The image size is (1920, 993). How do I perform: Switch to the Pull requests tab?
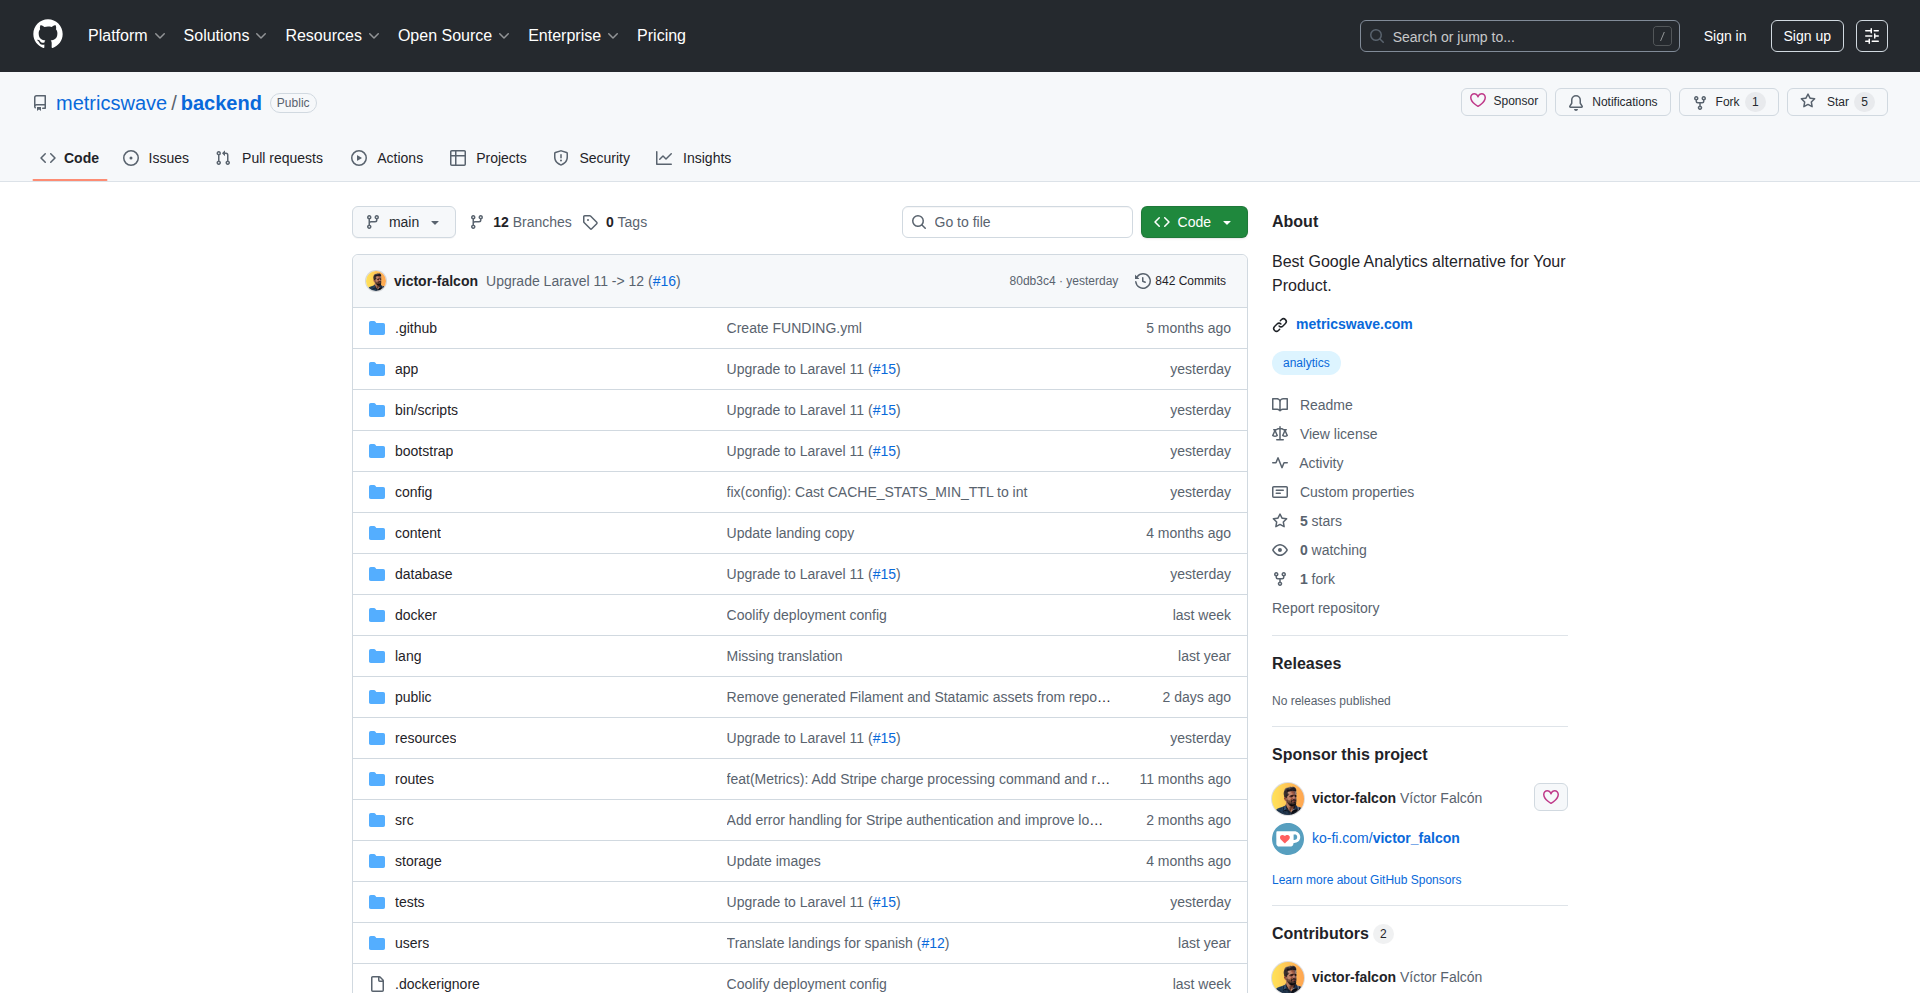pyautogui.click(x=269, y=158)
